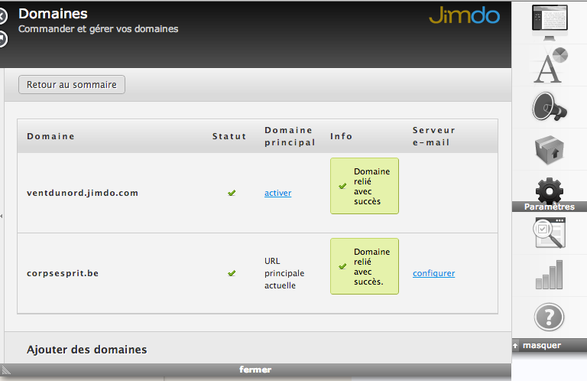This screenshot has width=587, height=381.
Task: Click the status checkmark for ventdunord.jimdo.com
Action: click(232, 193)
